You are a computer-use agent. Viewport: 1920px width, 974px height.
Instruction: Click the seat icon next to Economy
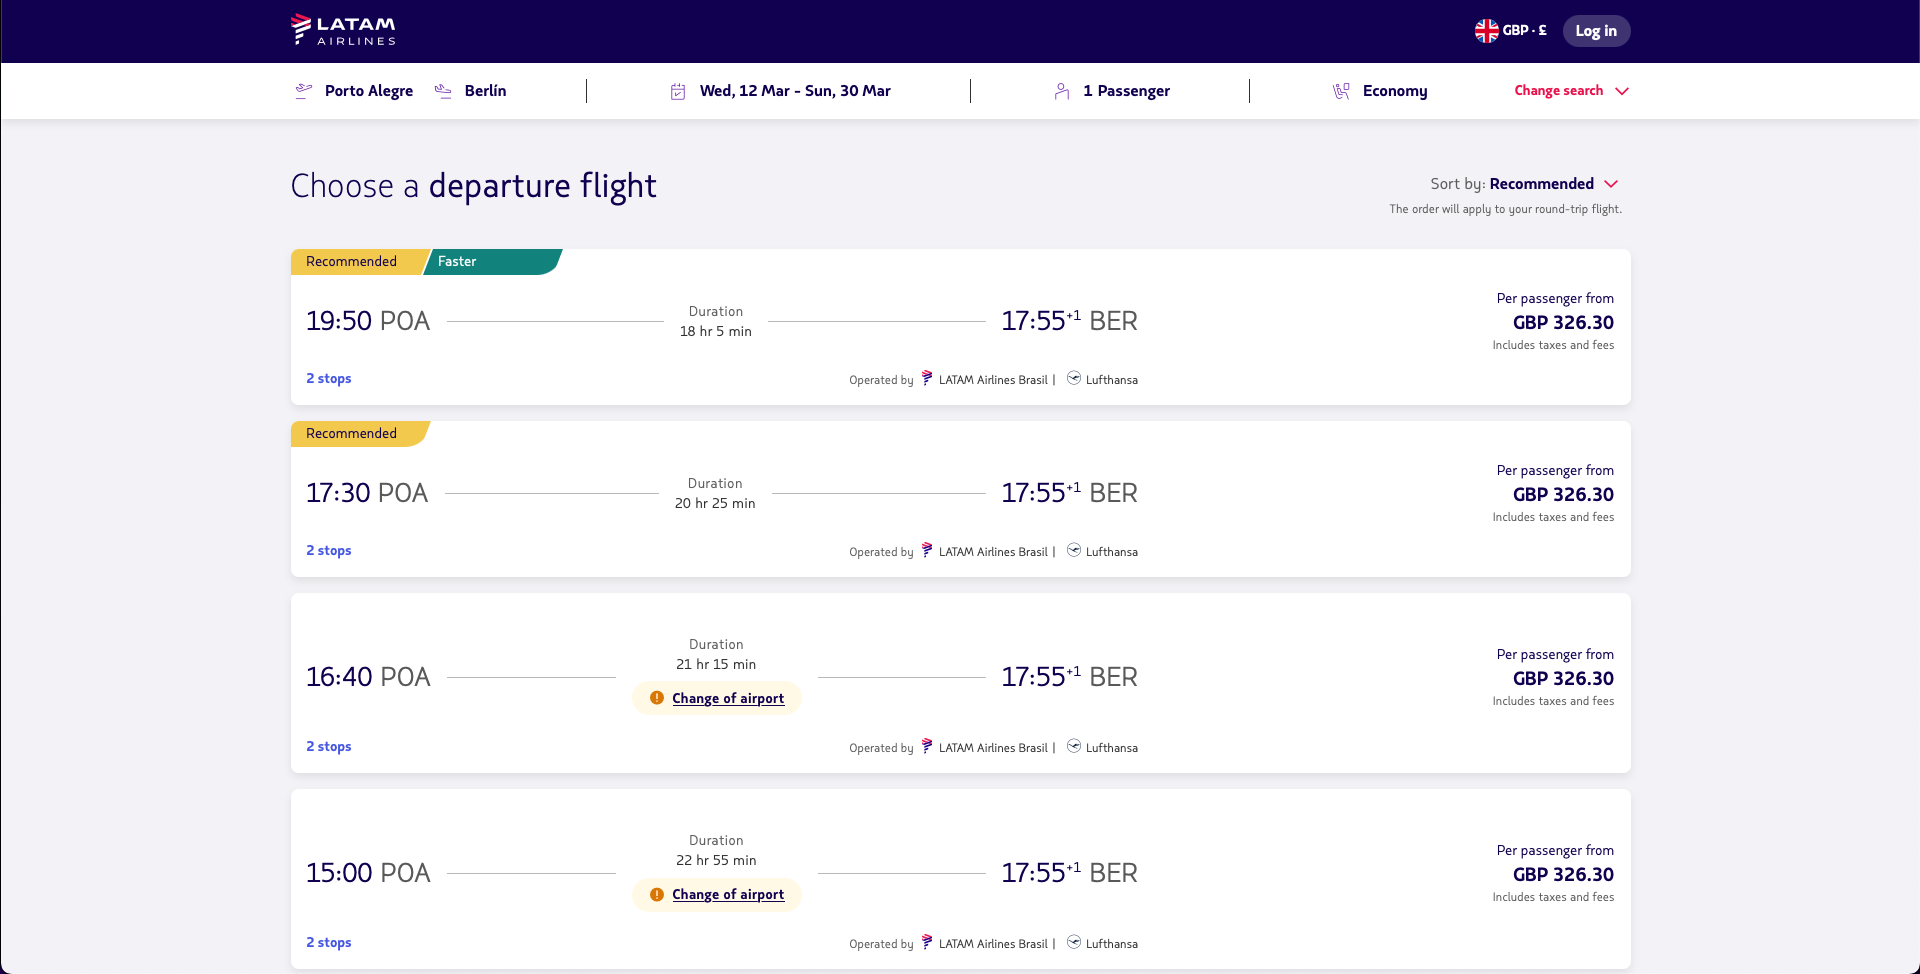click(1341, 91)
